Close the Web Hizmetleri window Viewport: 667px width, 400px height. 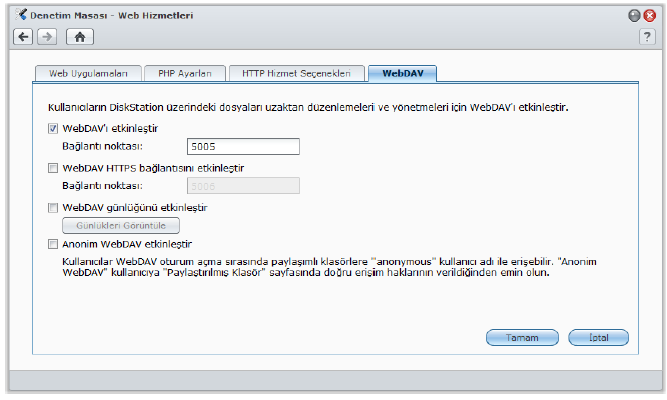[648, 15]
